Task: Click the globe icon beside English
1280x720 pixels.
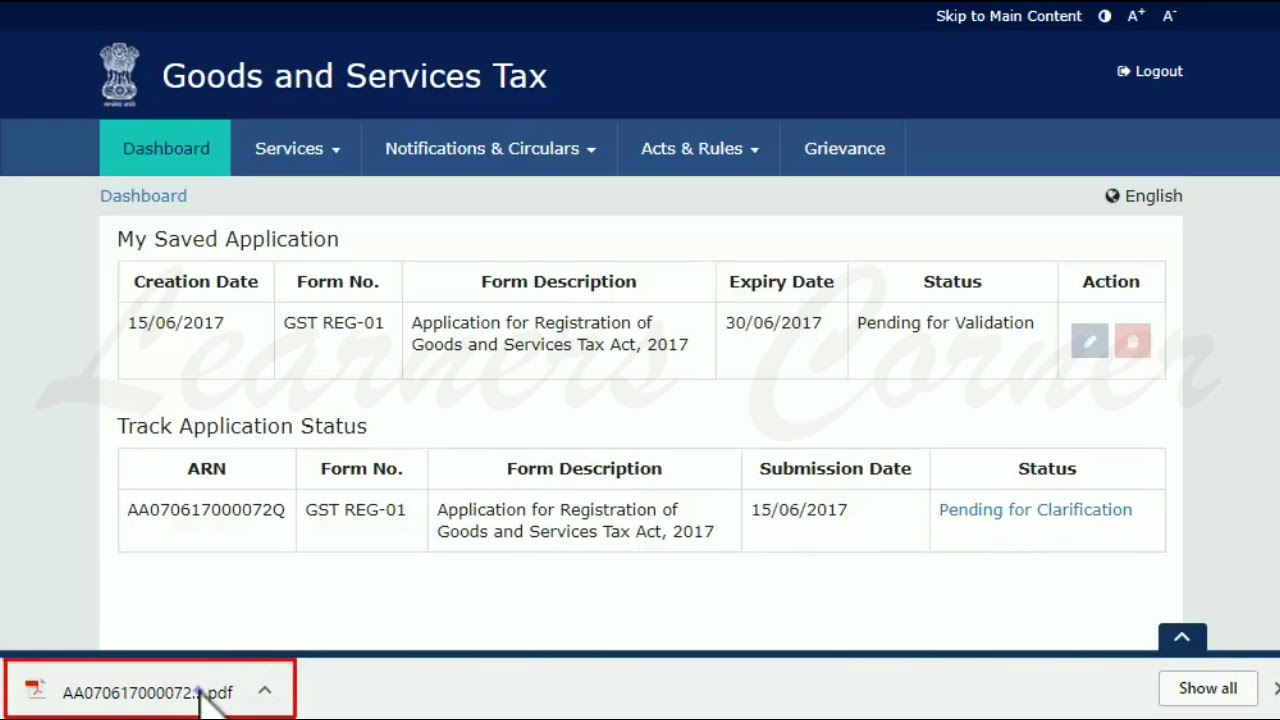Action: (x=1112, y=196)
